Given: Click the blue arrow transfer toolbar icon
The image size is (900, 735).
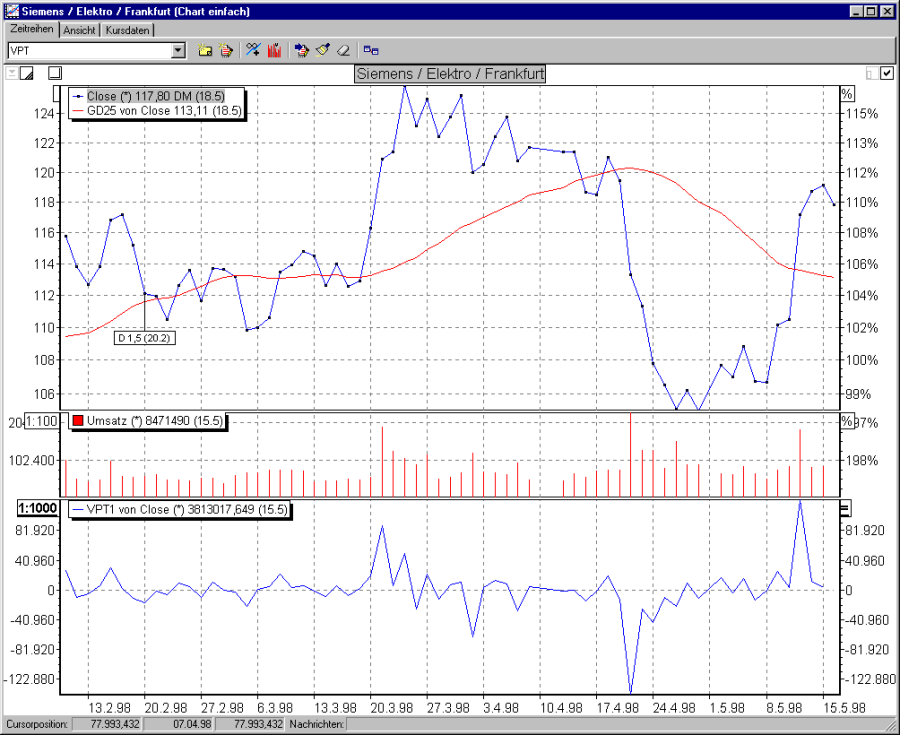Looking at the screenshot, I should coord(302,49).
